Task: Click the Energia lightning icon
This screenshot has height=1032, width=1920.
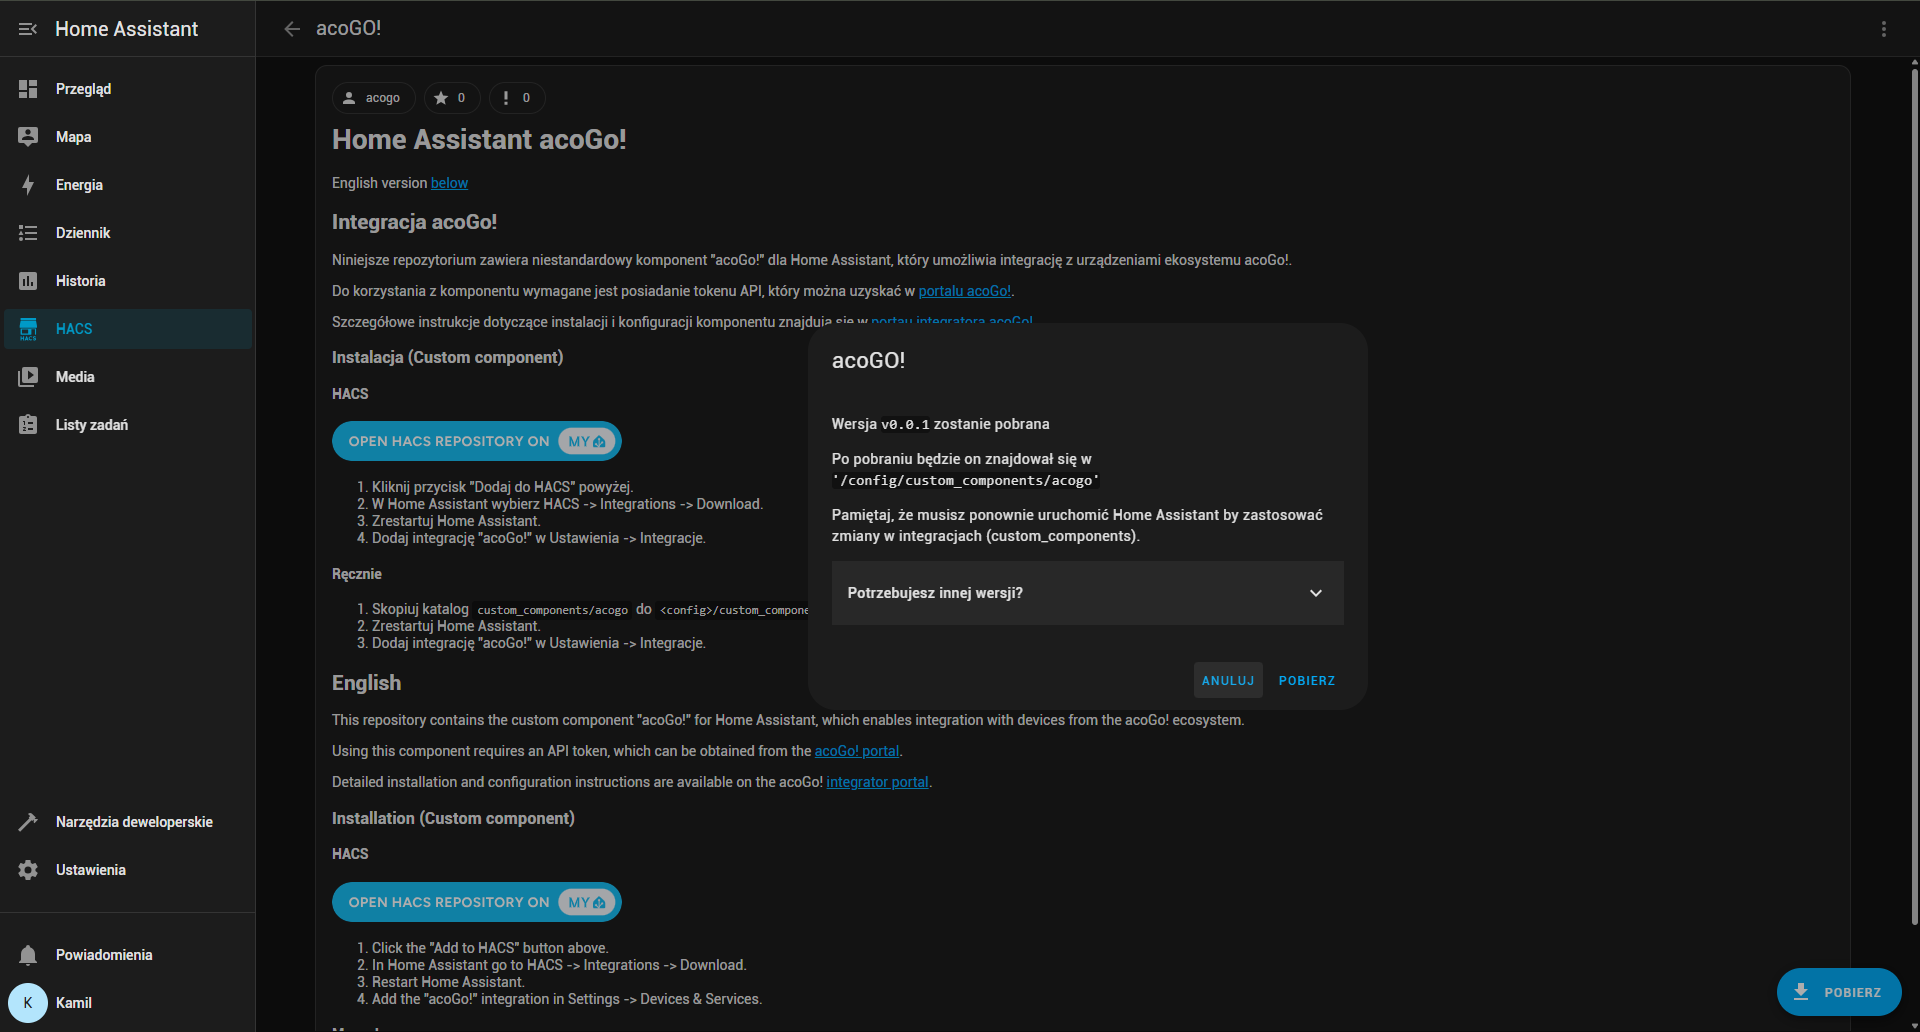Action: pos(28,185)
